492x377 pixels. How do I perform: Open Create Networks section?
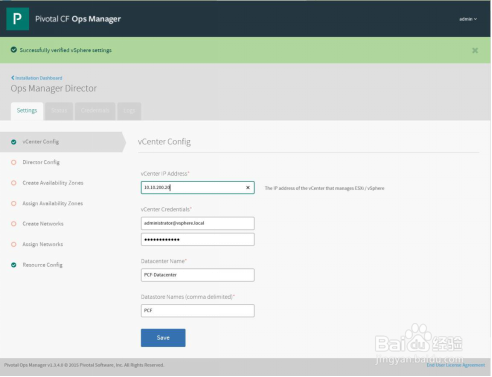(x=43, y=224)
